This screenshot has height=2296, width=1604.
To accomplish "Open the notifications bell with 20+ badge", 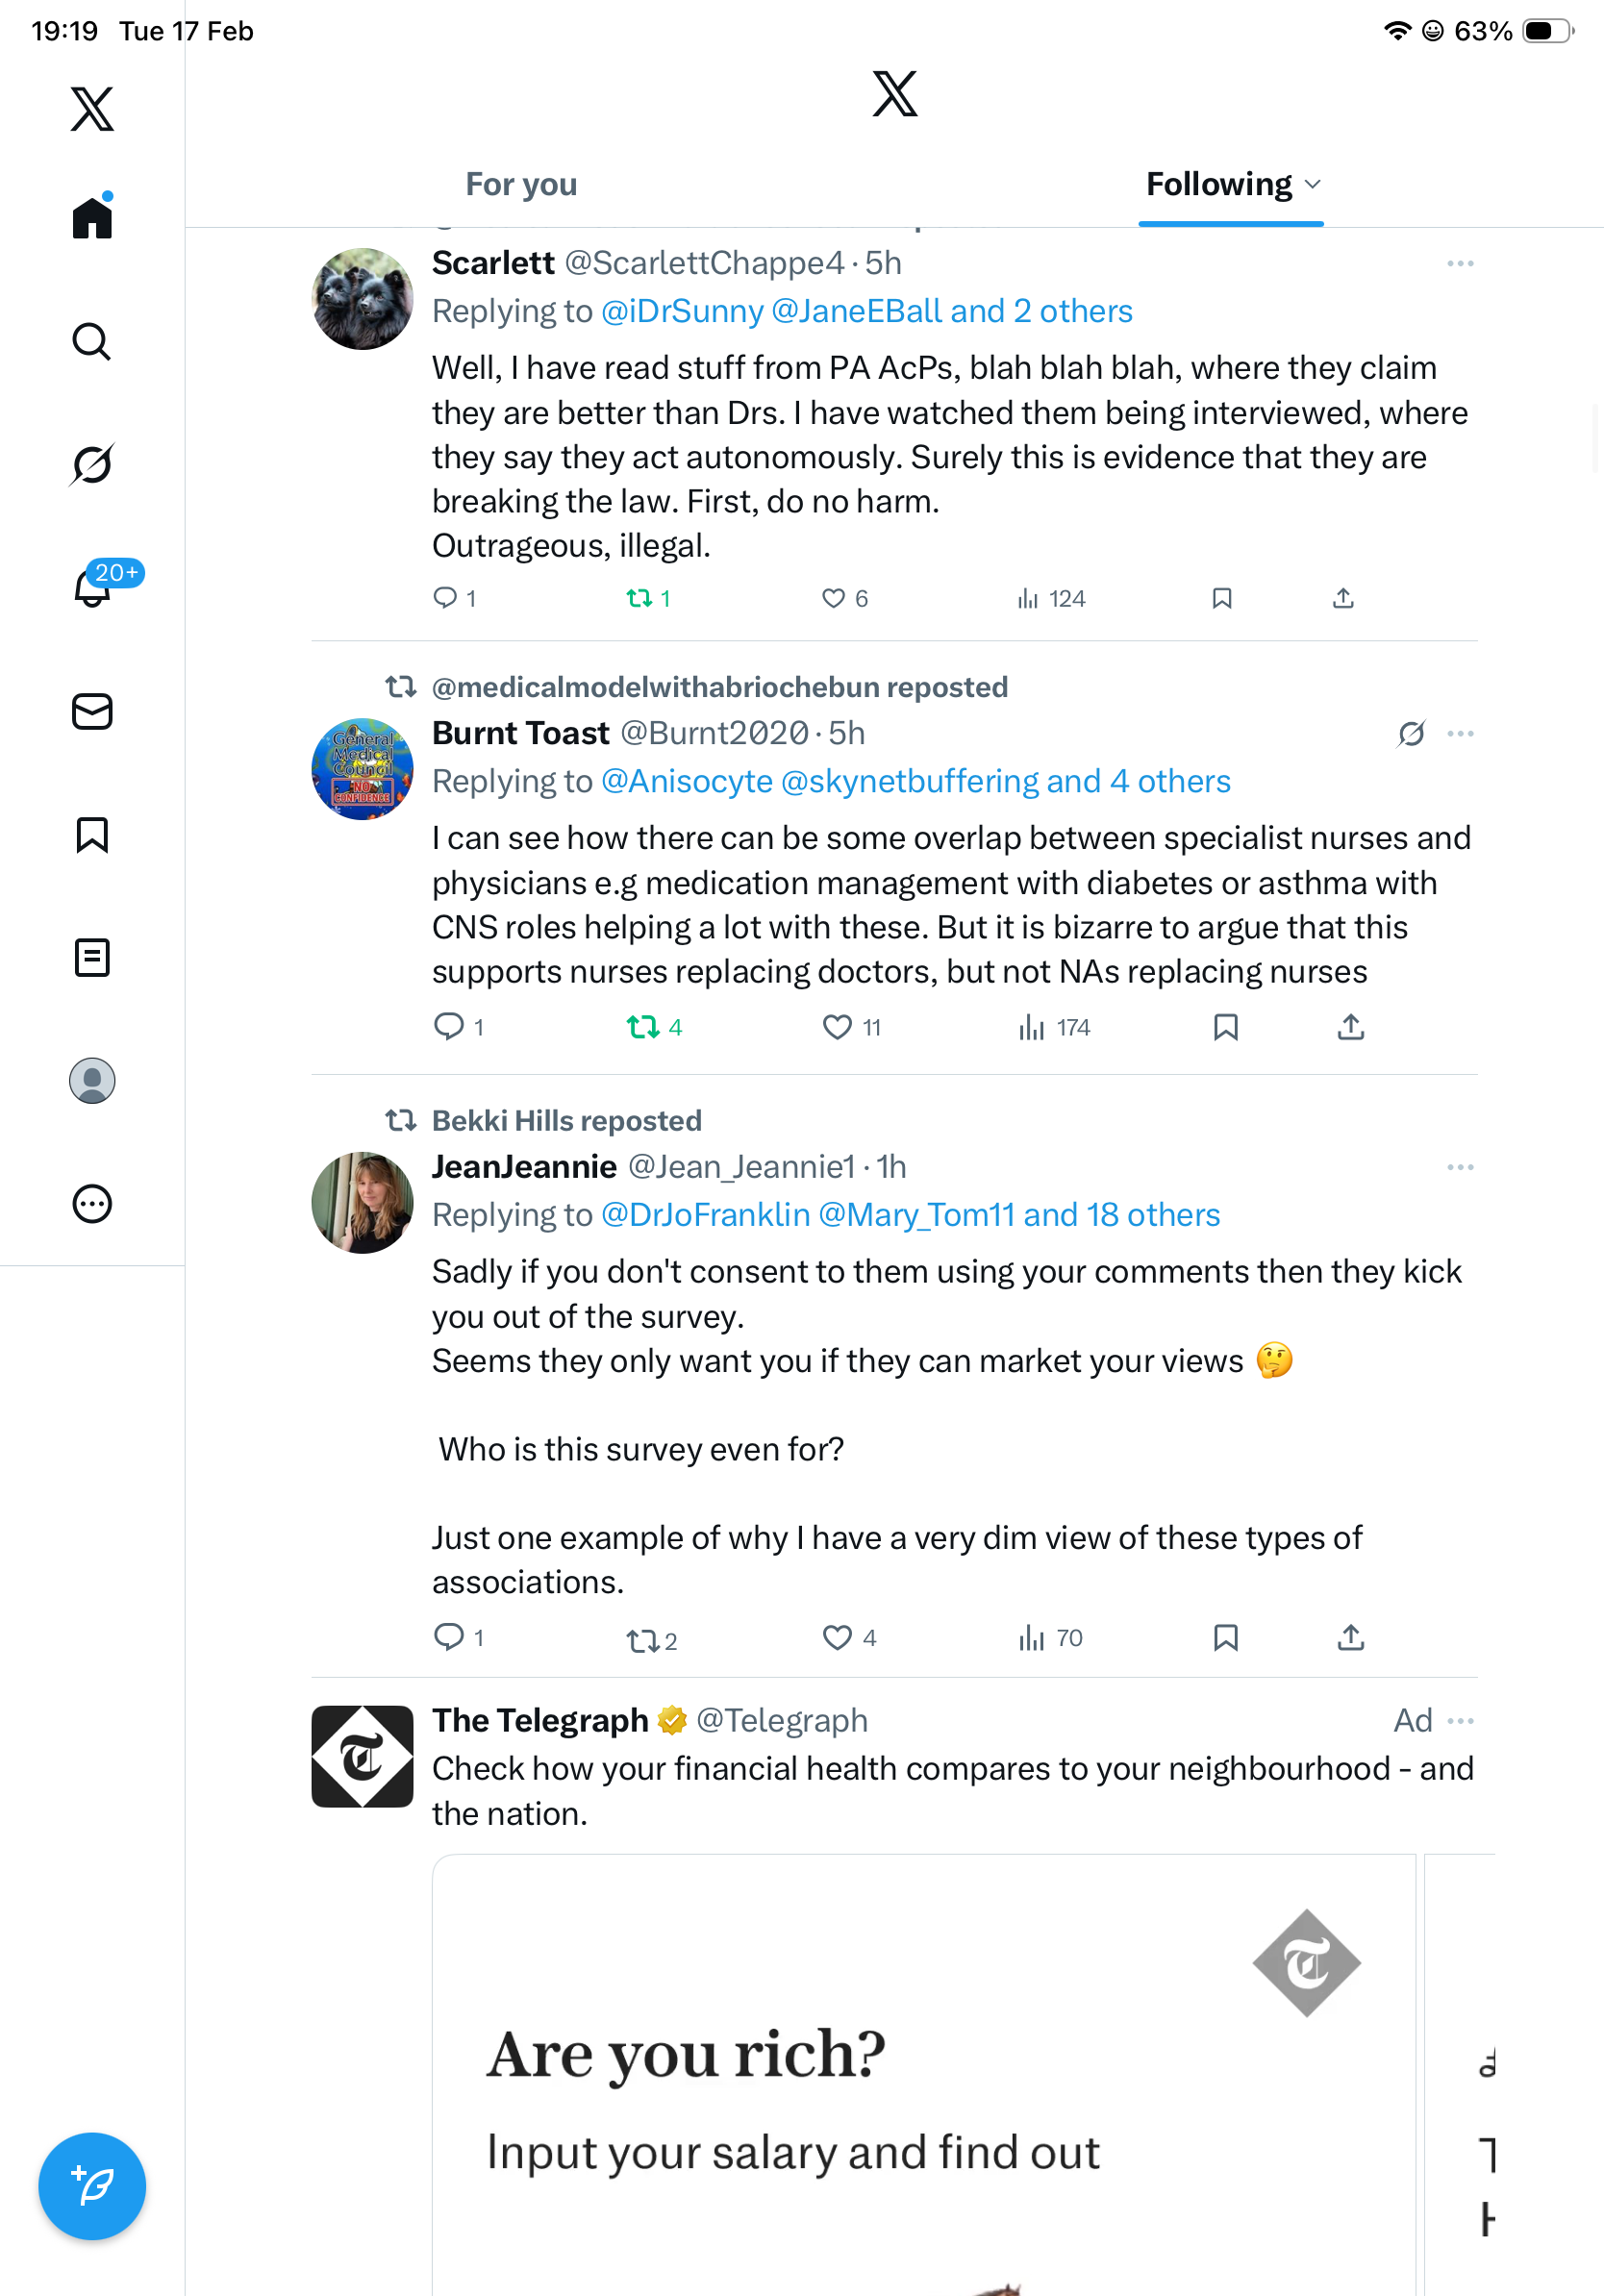I will tap(92, 587).
